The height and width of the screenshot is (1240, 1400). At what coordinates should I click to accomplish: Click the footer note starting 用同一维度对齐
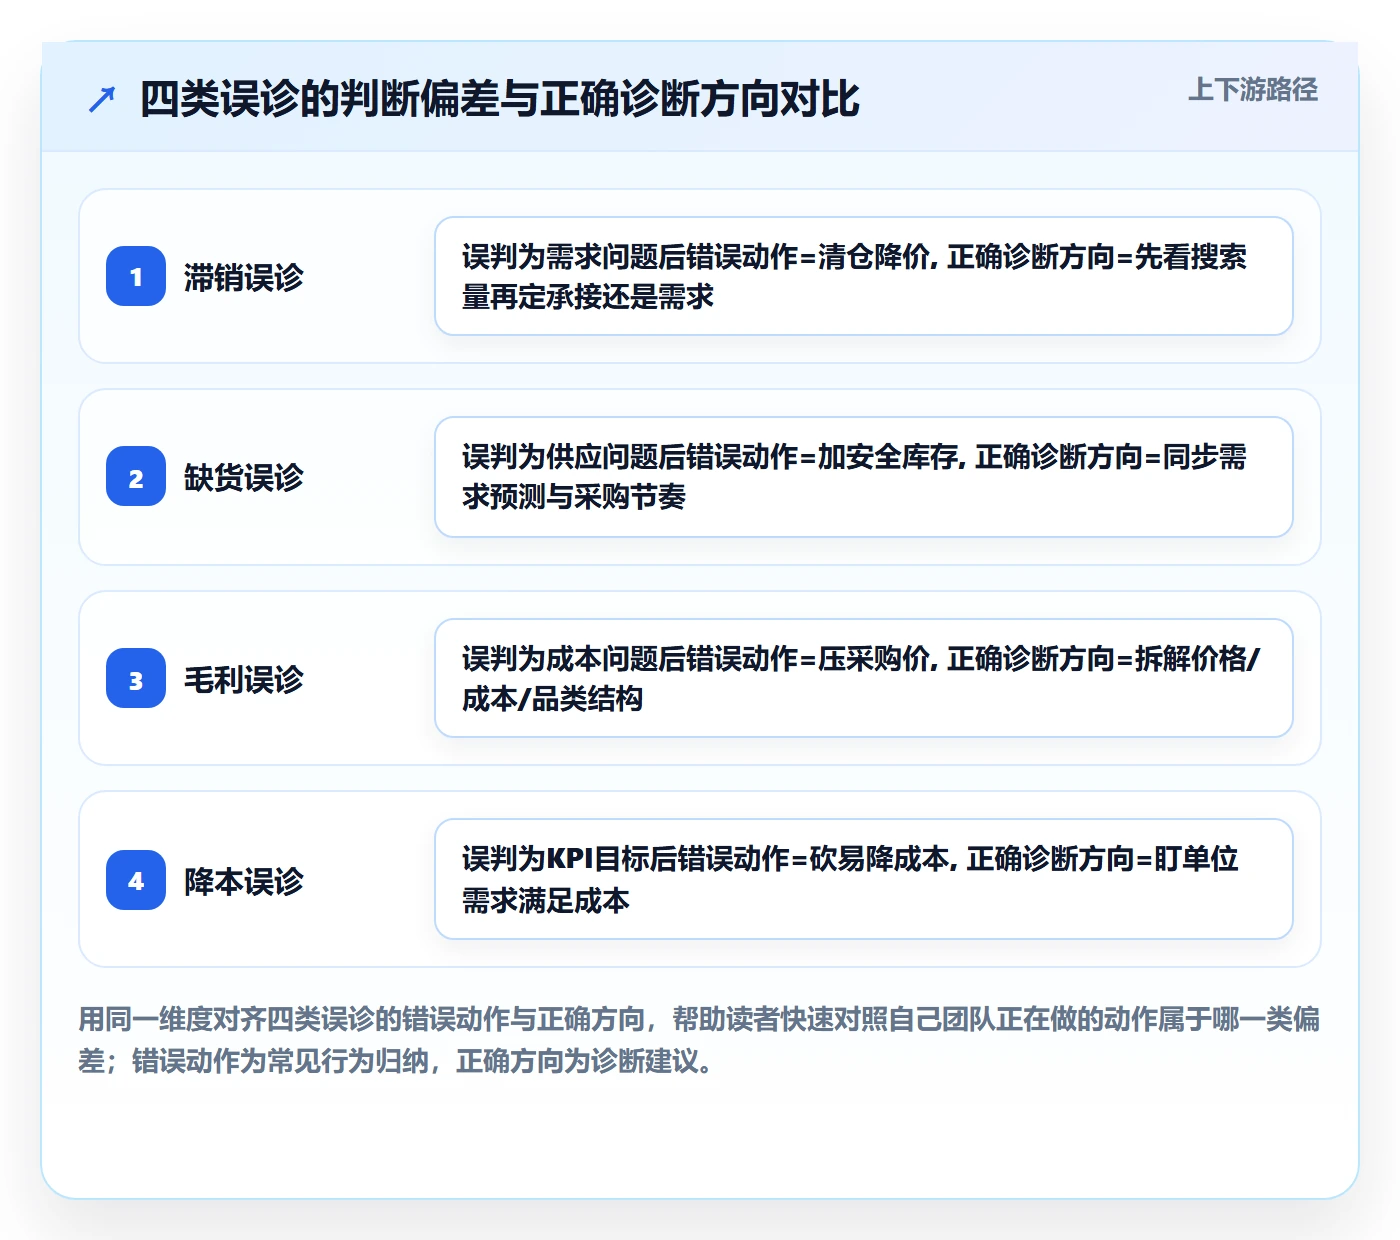point(699,1040)
